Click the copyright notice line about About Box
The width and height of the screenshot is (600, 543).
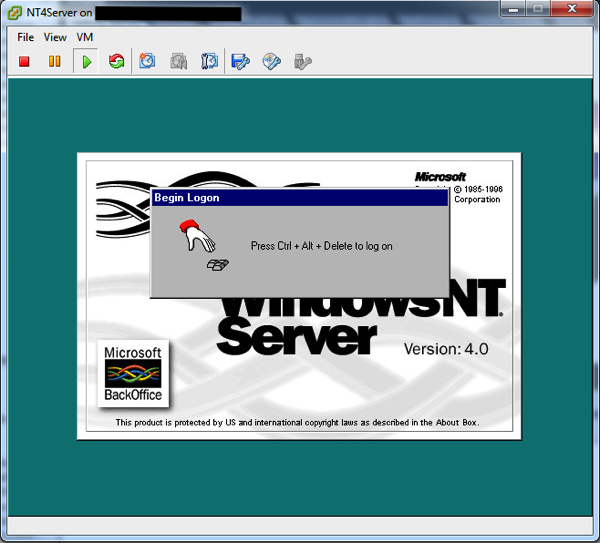pyautogui.click(x=297, y=422)
